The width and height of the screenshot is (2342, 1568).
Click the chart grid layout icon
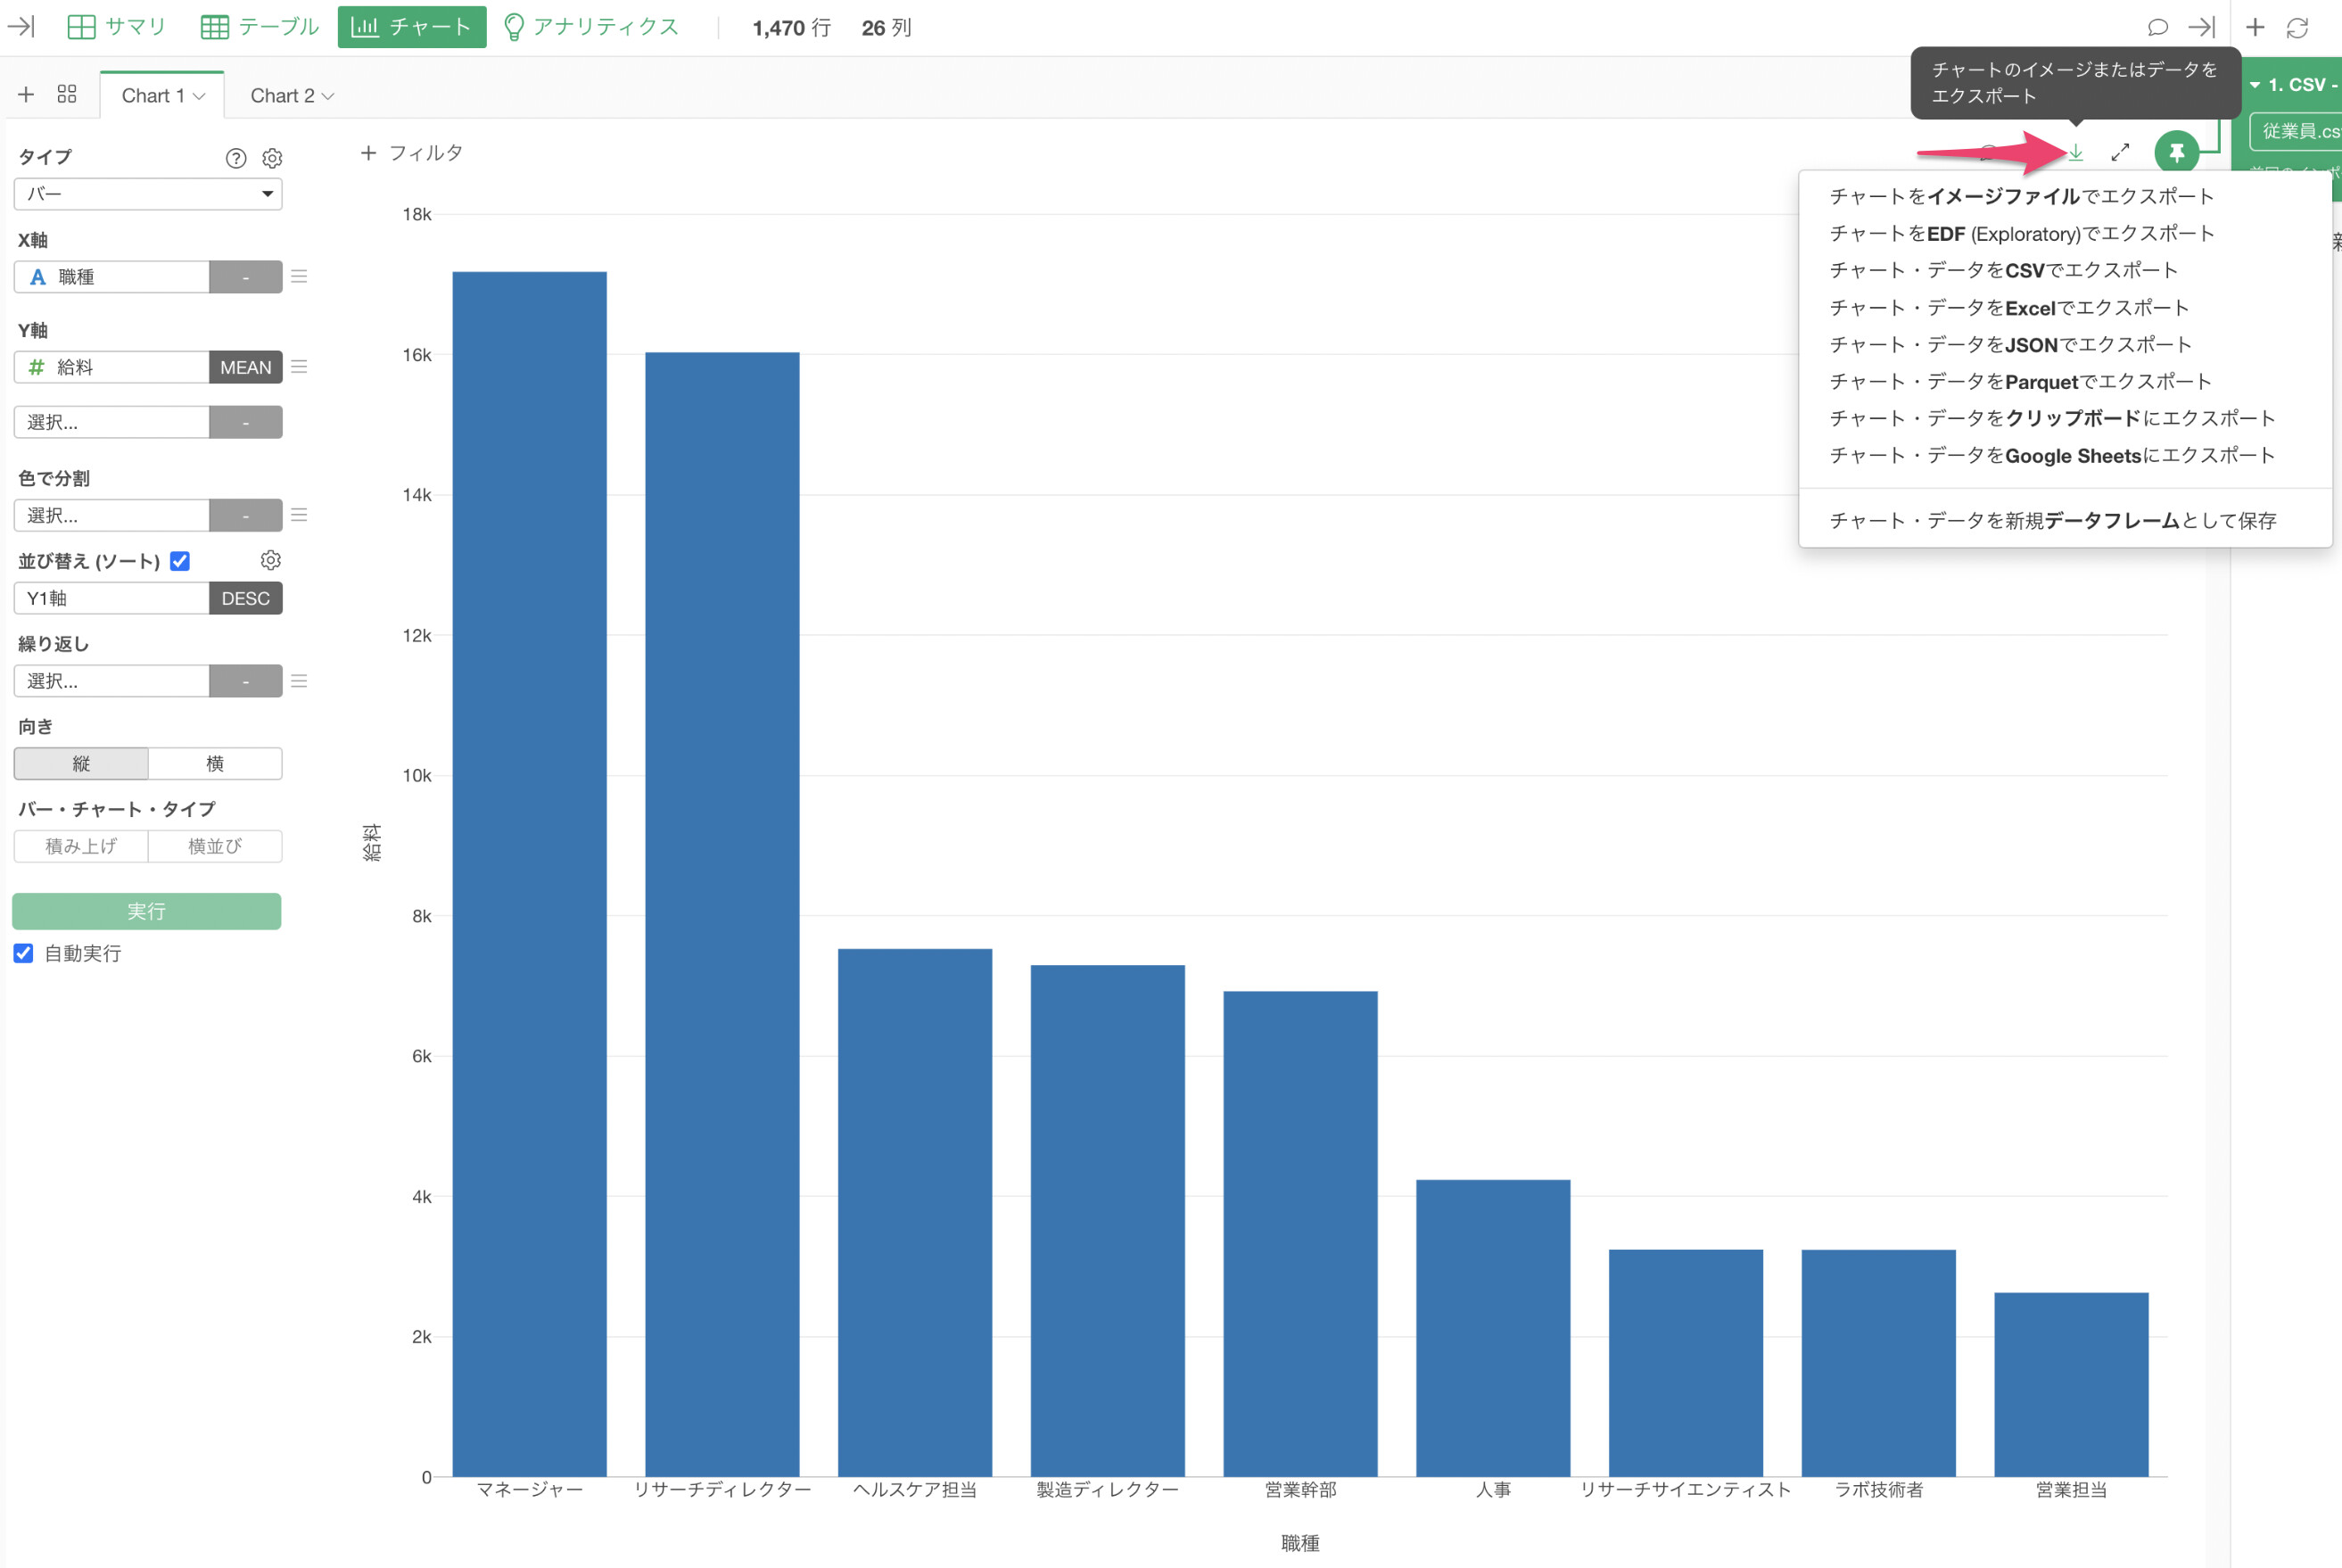tap(67, 94)
